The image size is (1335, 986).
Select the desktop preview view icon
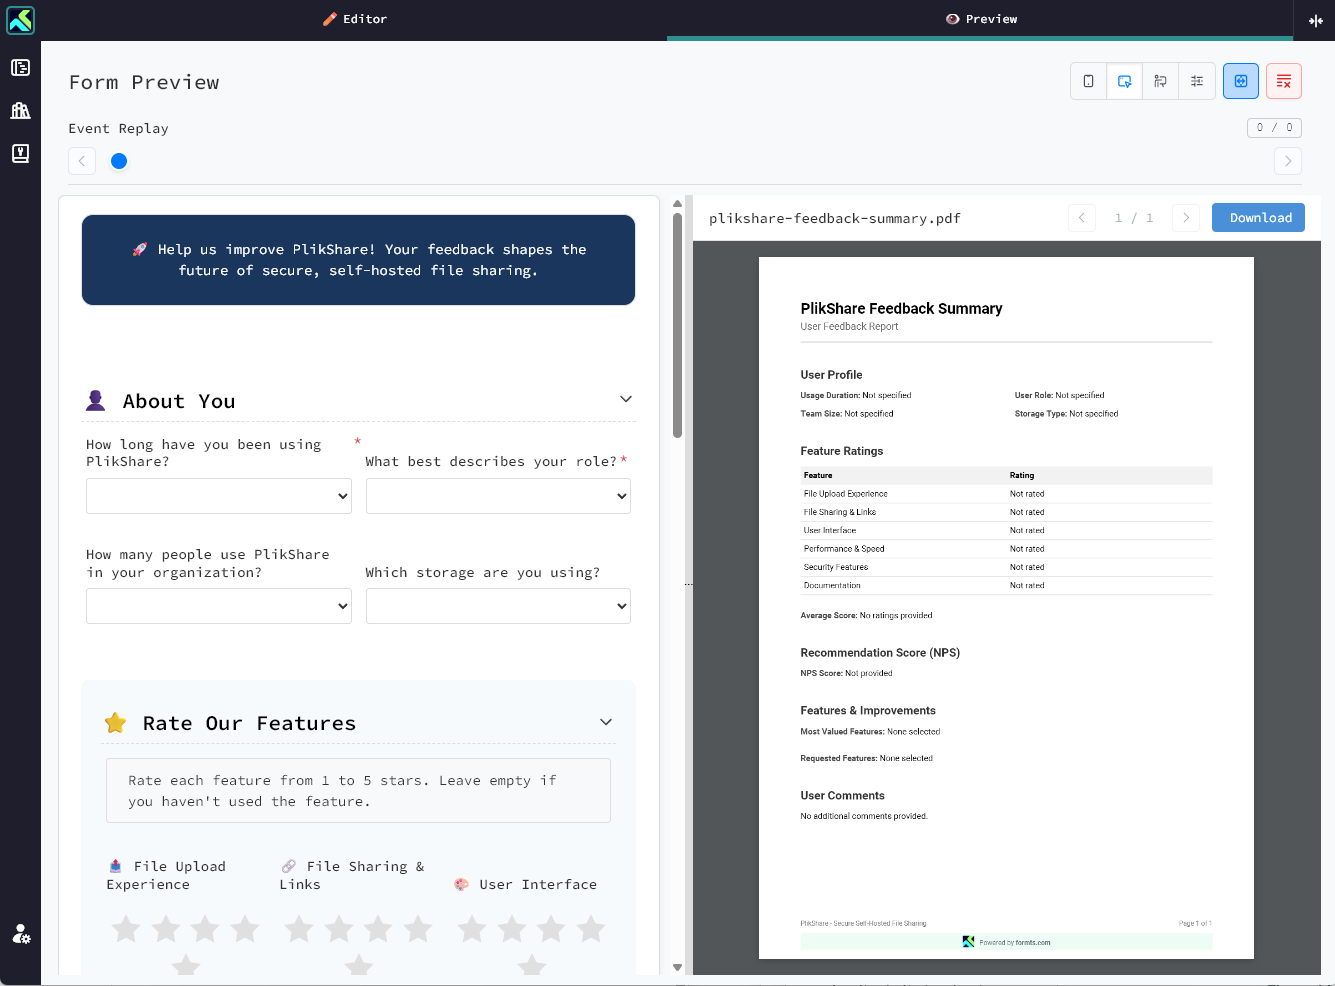pyautogui.click(x=1124, y=81)
